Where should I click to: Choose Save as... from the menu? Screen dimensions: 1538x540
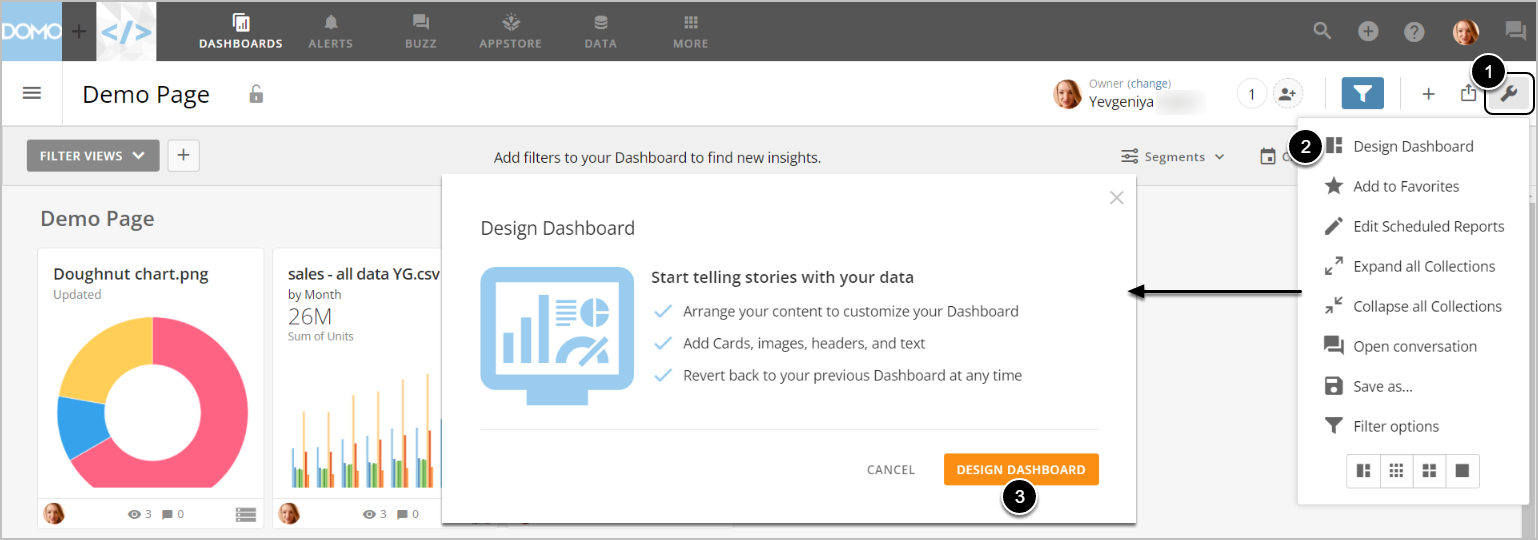pos(1382,386)
